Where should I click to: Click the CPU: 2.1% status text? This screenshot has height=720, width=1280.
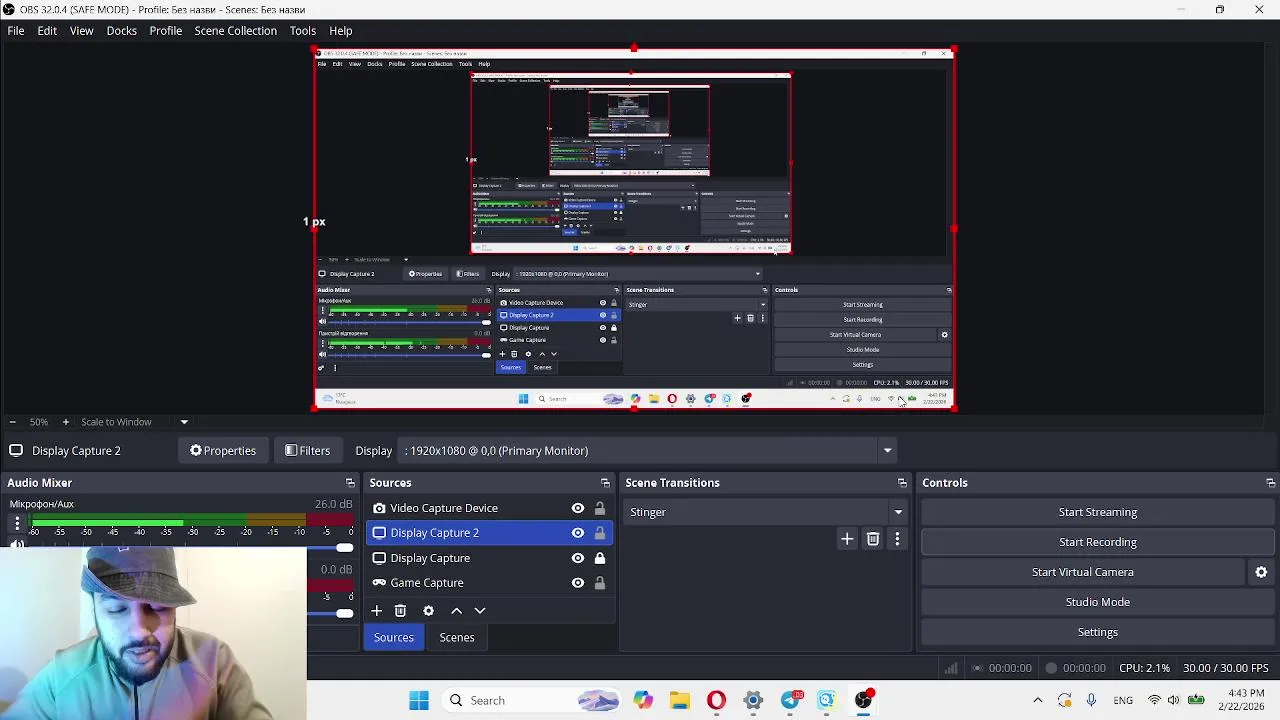(1144, 668)
